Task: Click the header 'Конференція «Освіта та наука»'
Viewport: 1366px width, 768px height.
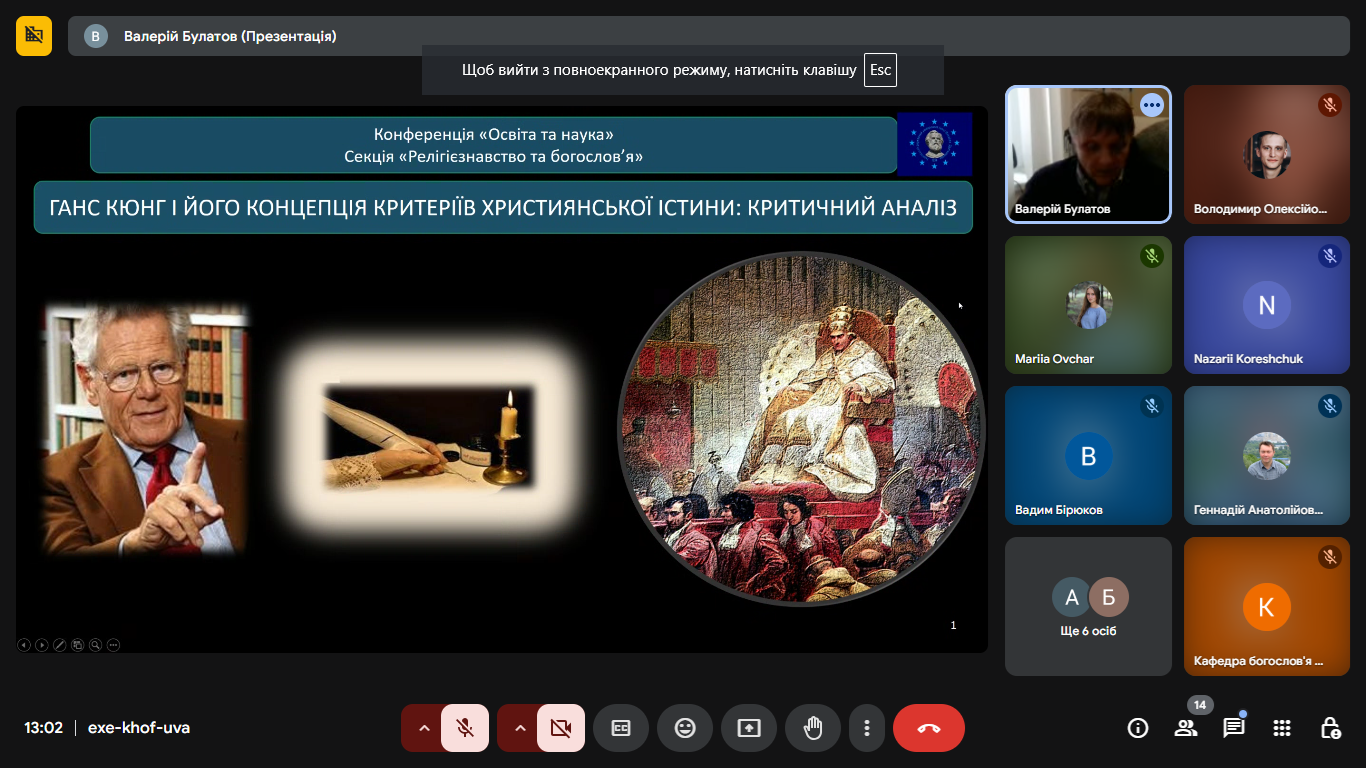Action: (494, 134)
